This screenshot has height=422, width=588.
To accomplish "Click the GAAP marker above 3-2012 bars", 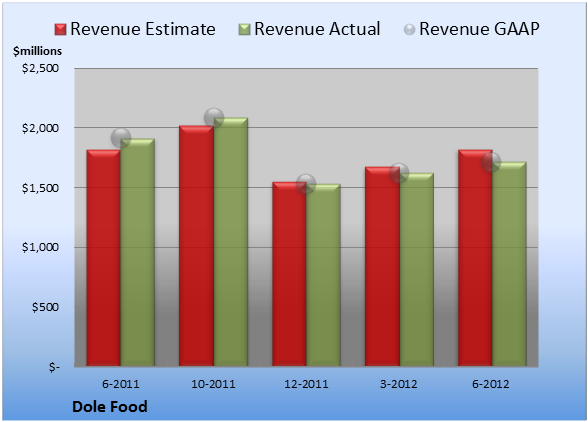I will click(399, 173).
